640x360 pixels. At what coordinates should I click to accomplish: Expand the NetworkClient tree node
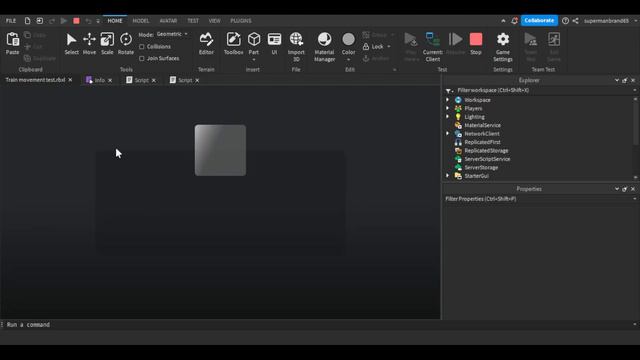point(447,133)
